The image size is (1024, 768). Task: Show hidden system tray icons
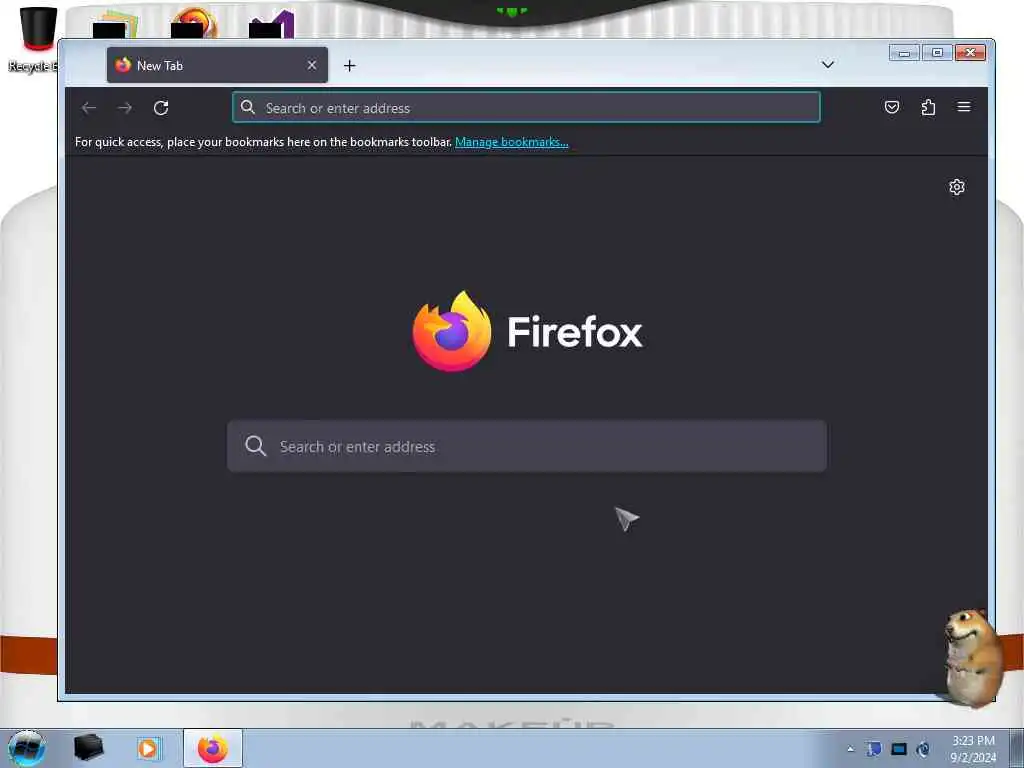pos(850,749)
